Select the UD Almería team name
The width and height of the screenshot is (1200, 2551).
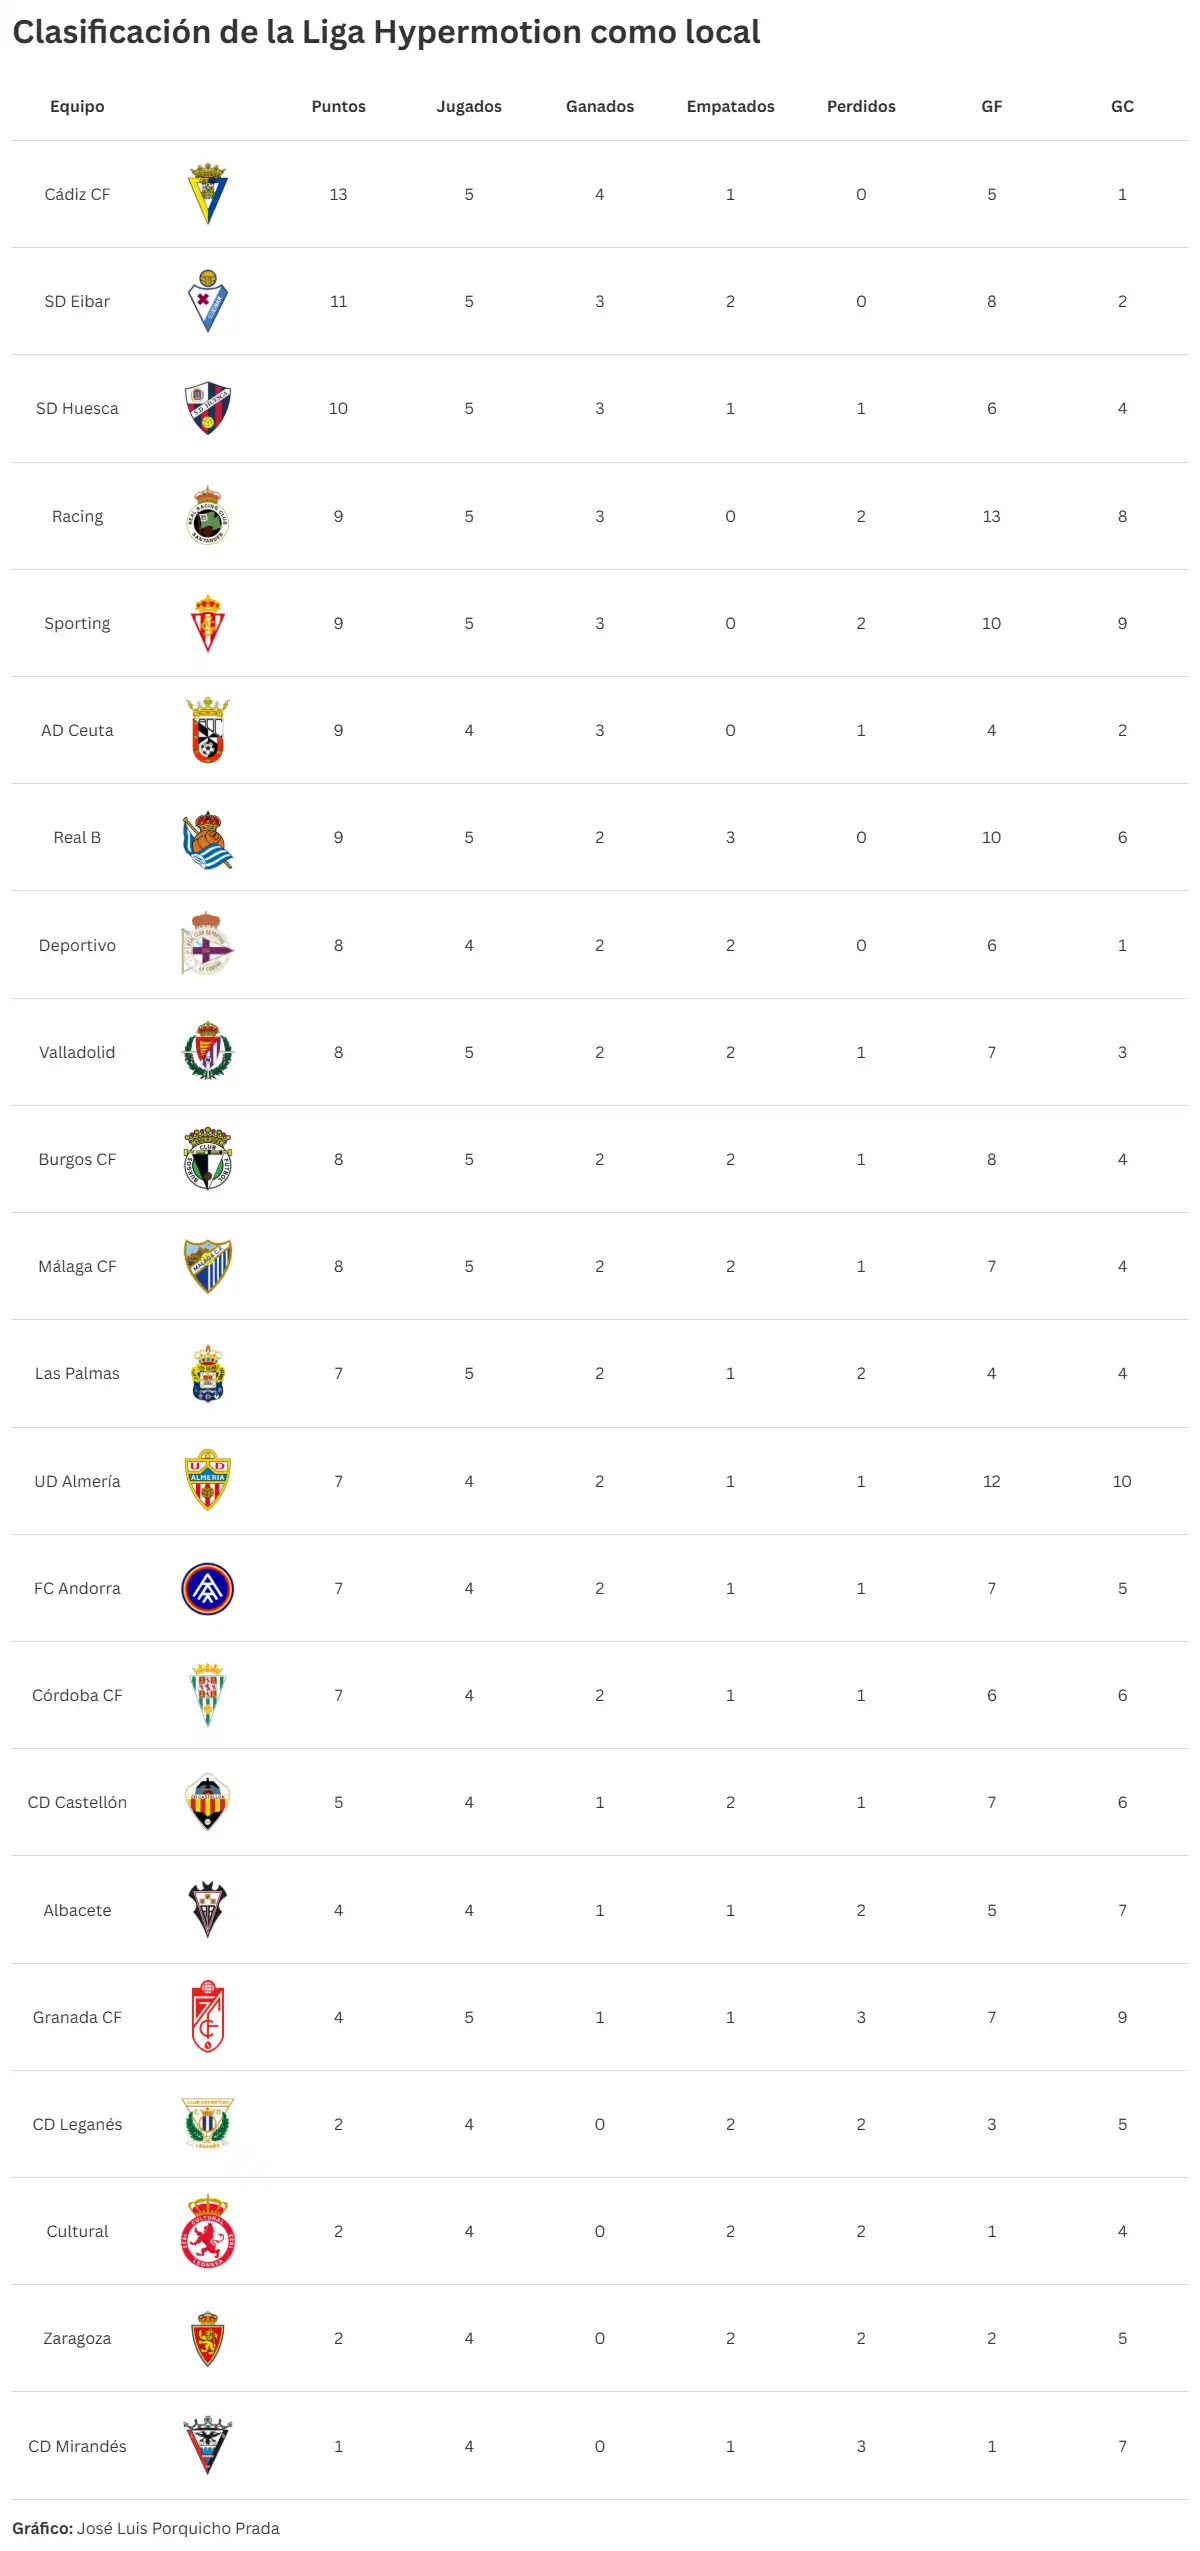(x=77, y=1481)
